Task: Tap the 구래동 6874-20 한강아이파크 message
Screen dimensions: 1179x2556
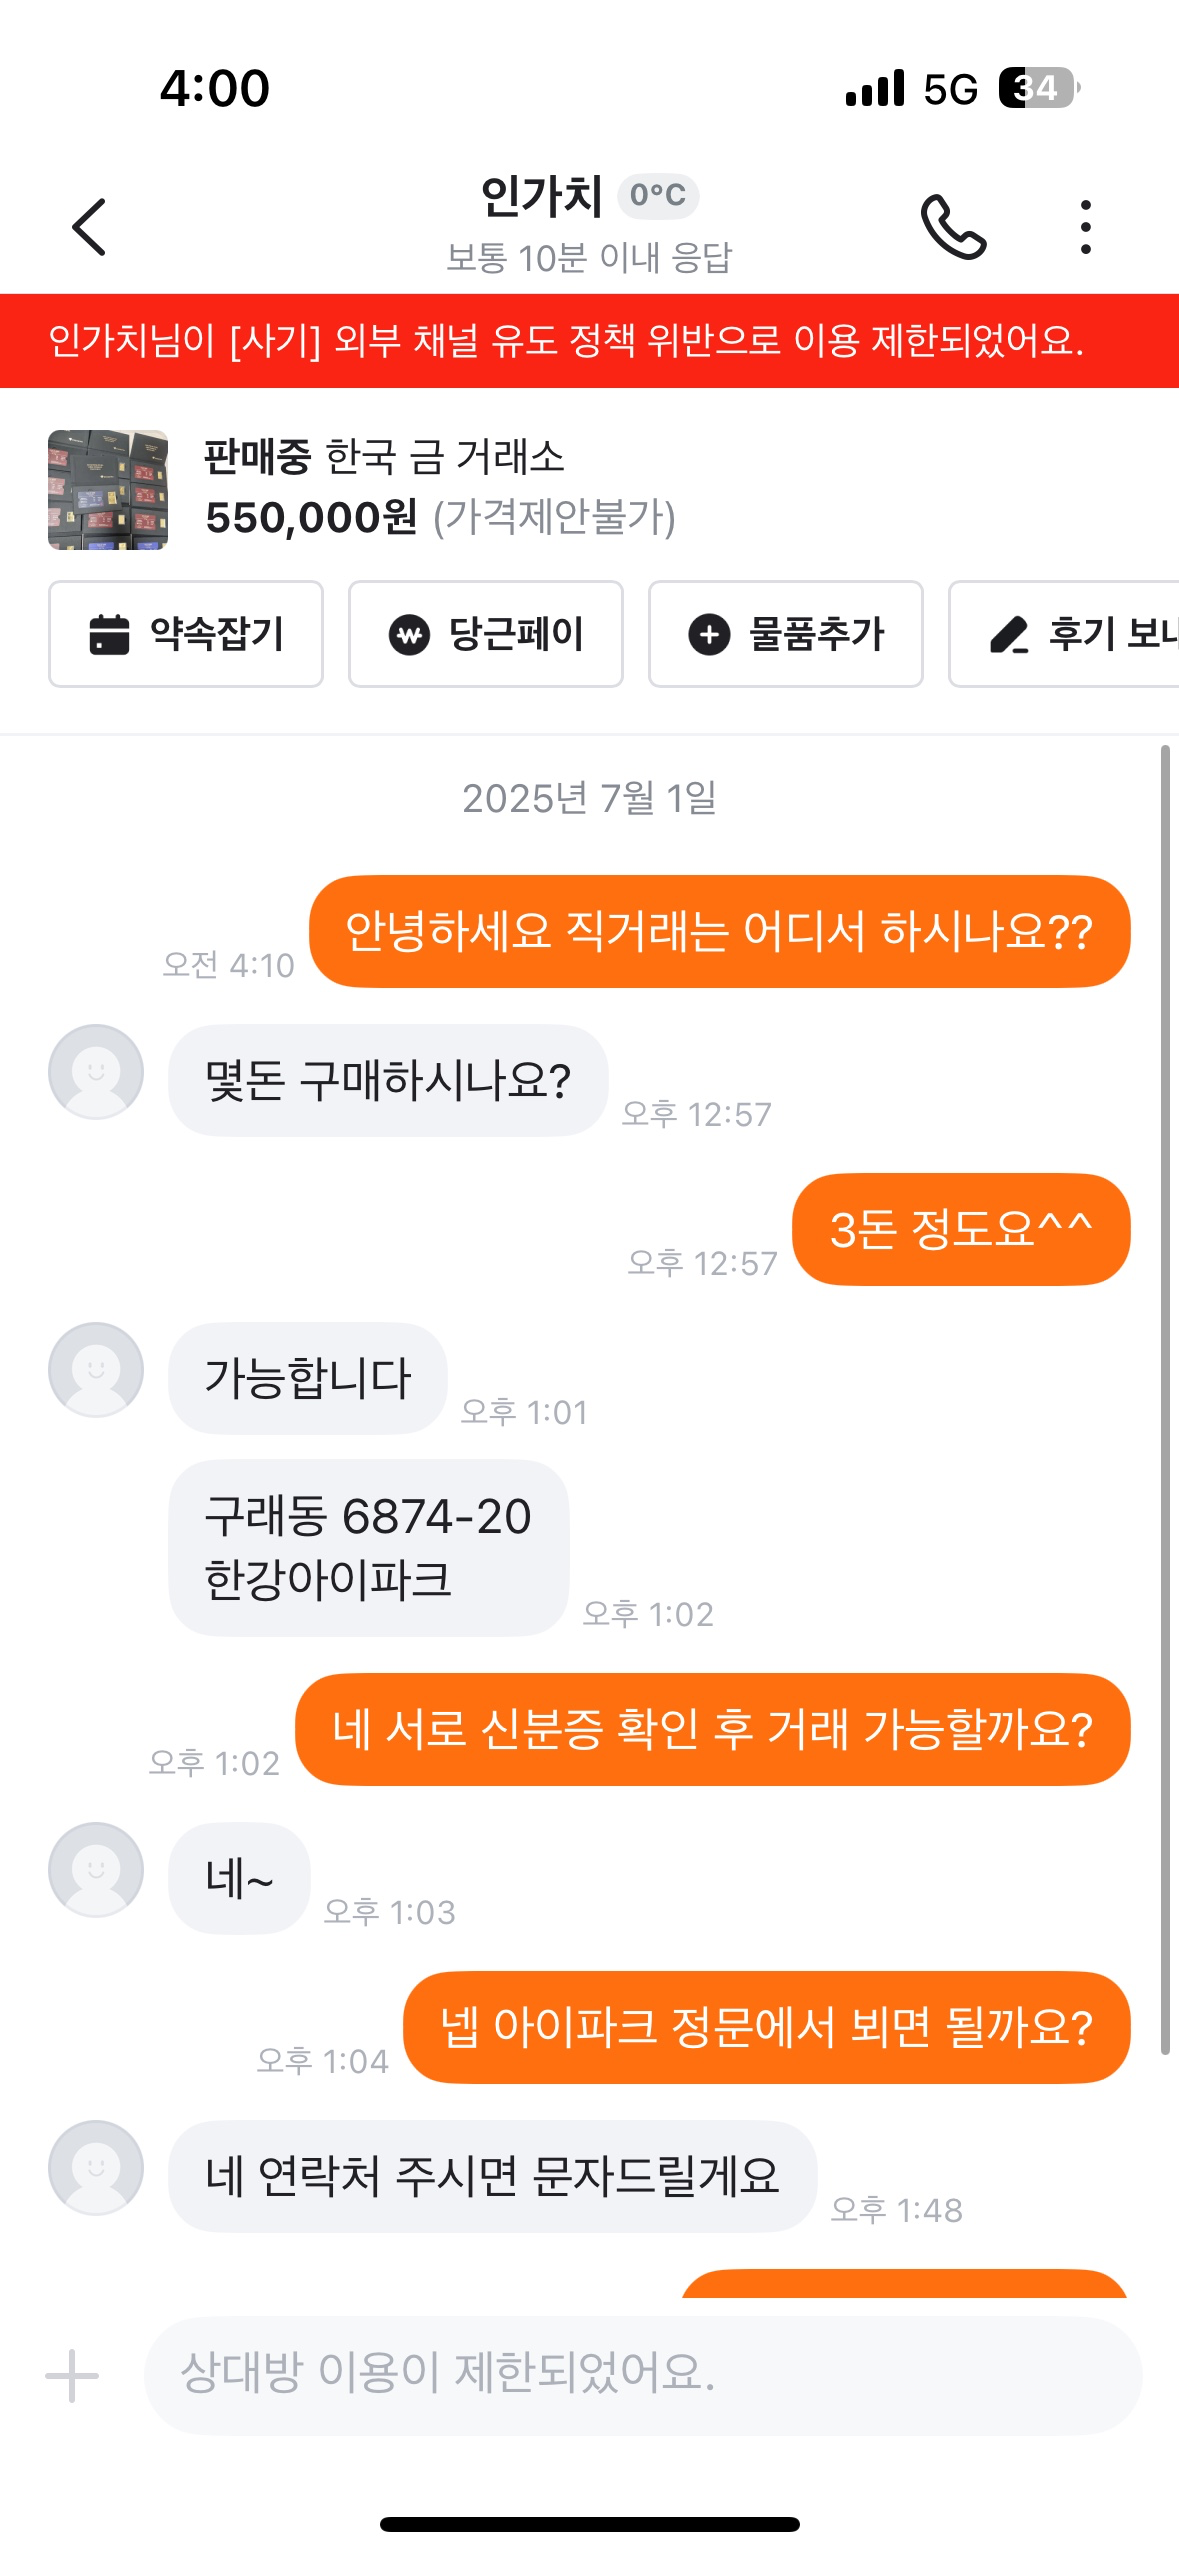Action: click(x=368, y=1547)
